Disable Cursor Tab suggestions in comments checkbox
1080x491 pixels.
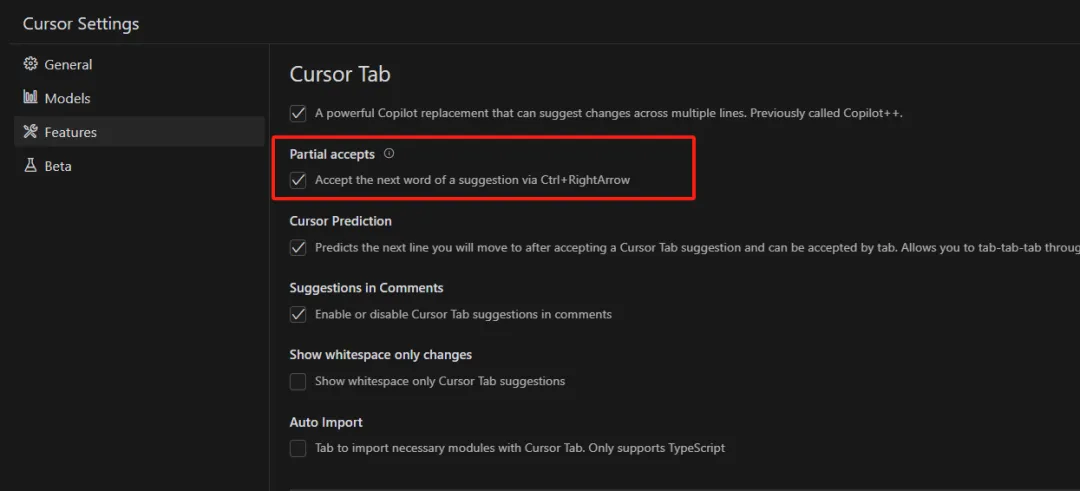pos(298,314)
